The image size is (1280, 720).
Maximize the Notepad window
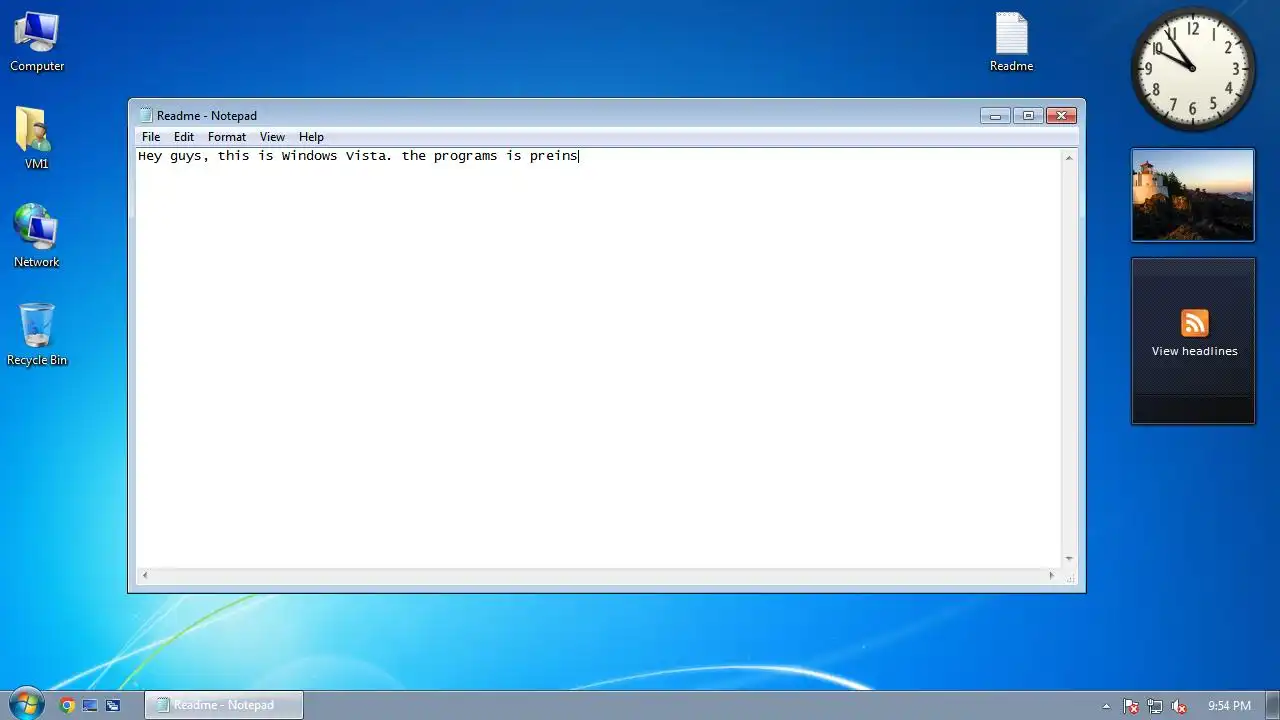1028,115
